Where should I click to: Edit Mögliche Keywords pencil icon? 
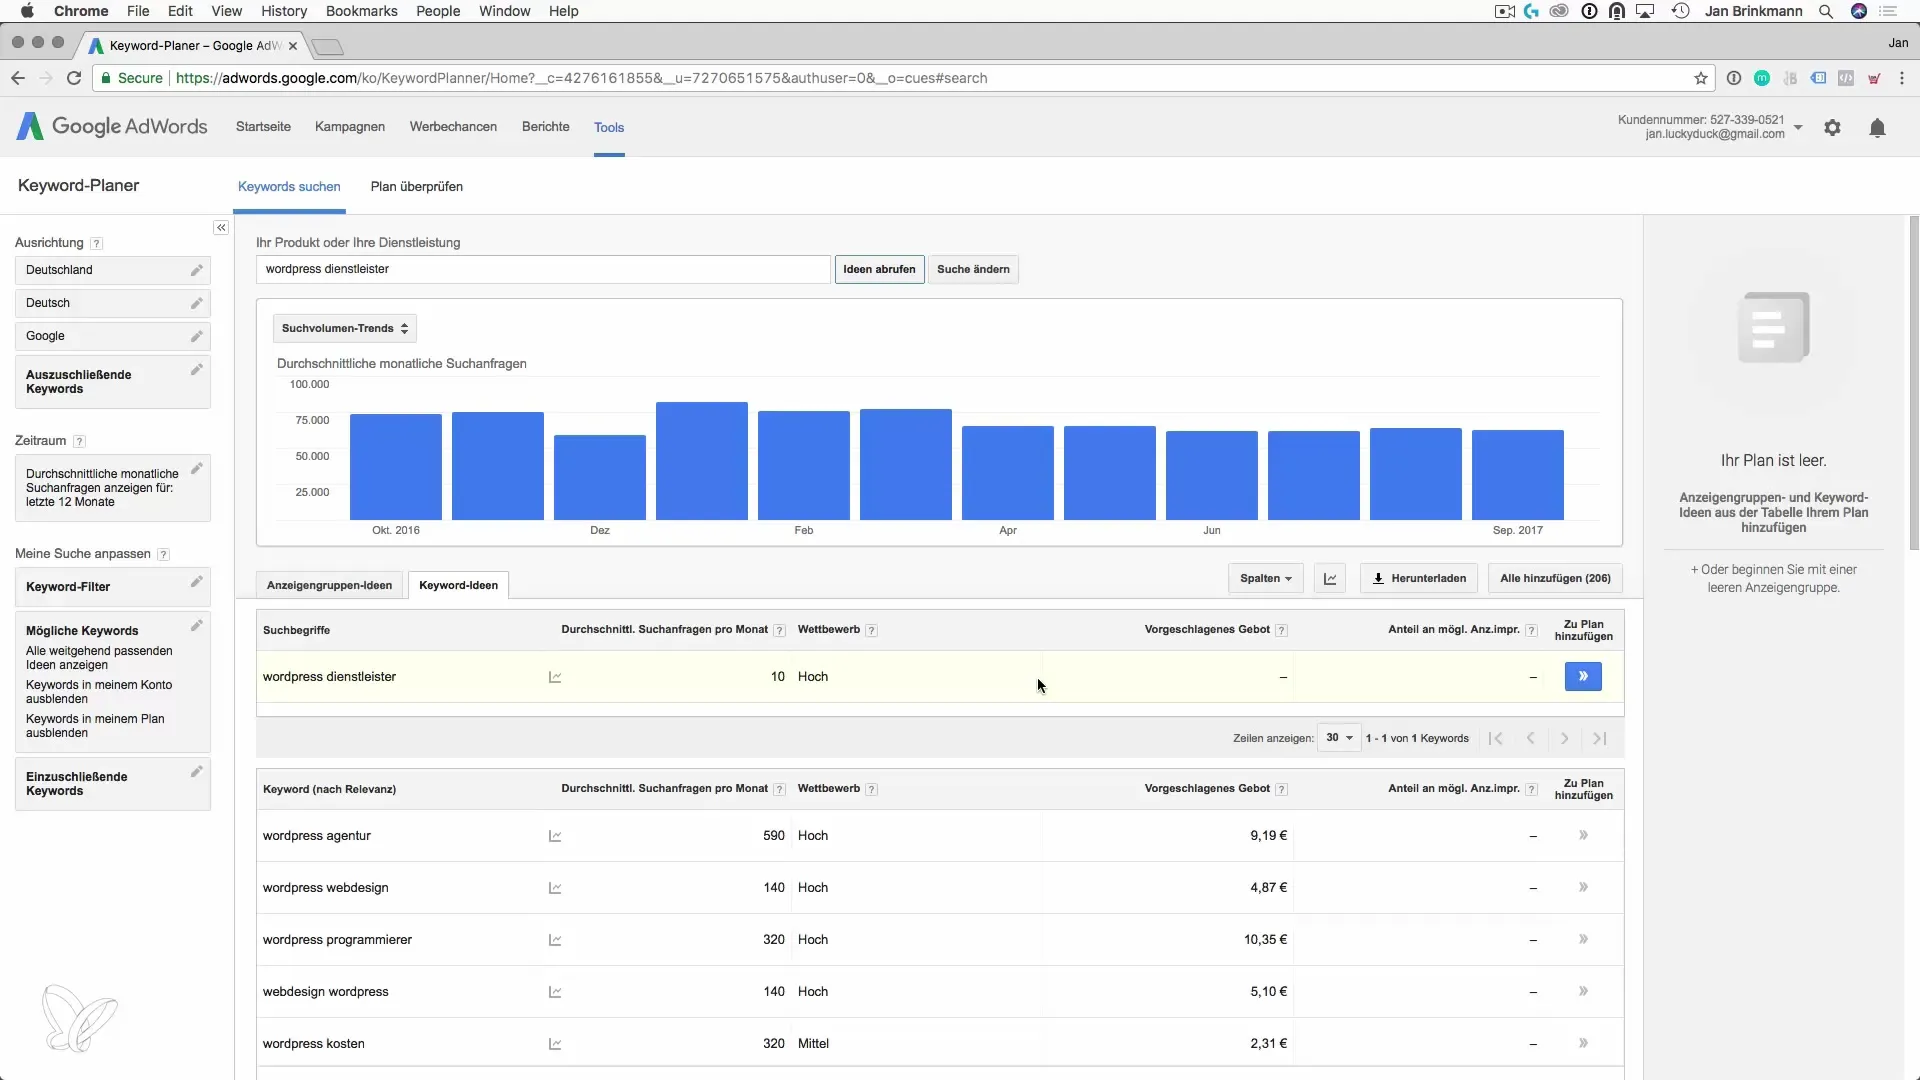tap(197, 625)
